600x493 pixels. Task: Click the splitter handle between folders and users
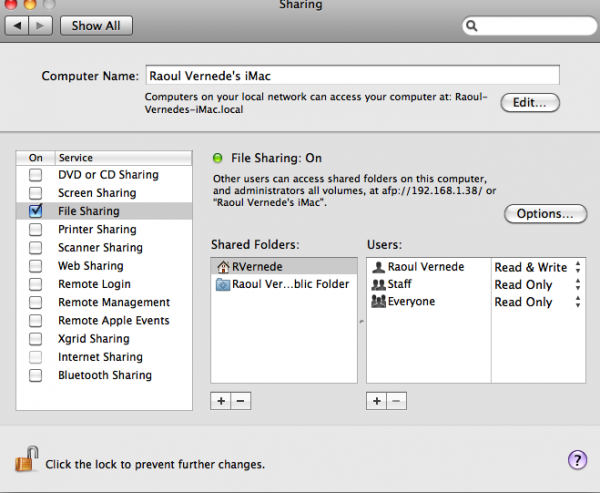click(x=362, y=322)
